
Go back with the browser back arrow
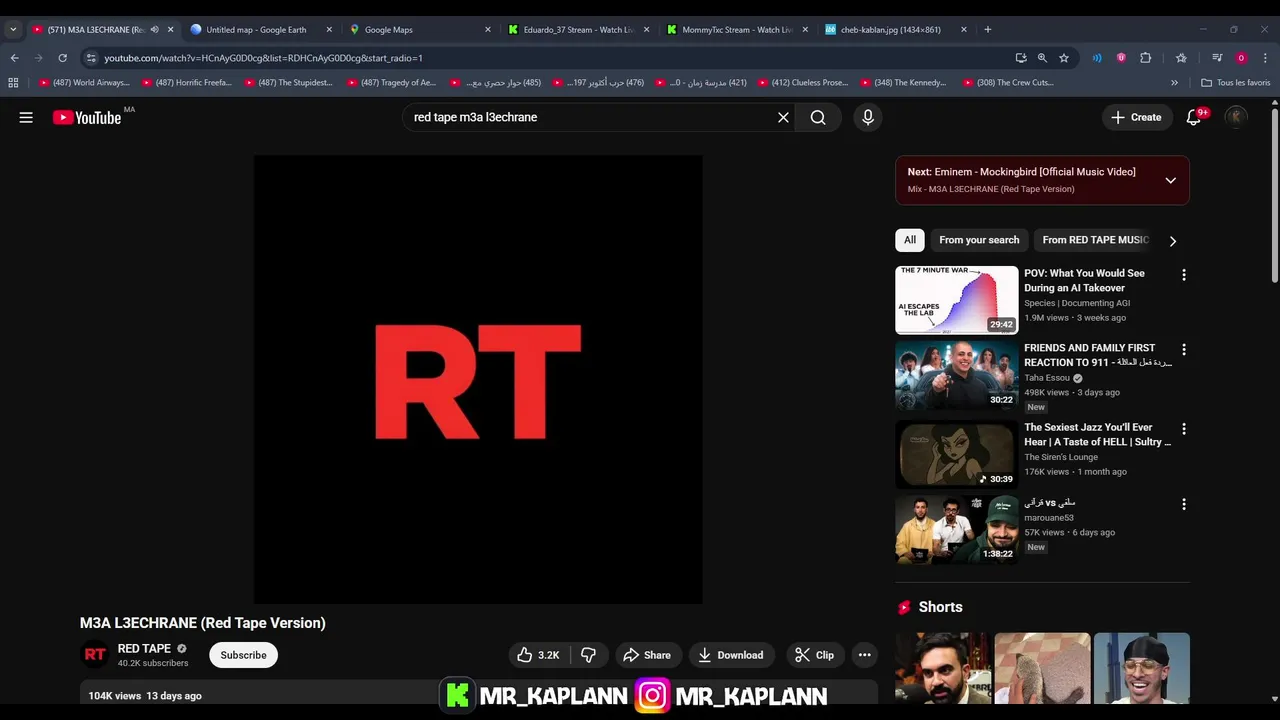click(14, 58)
